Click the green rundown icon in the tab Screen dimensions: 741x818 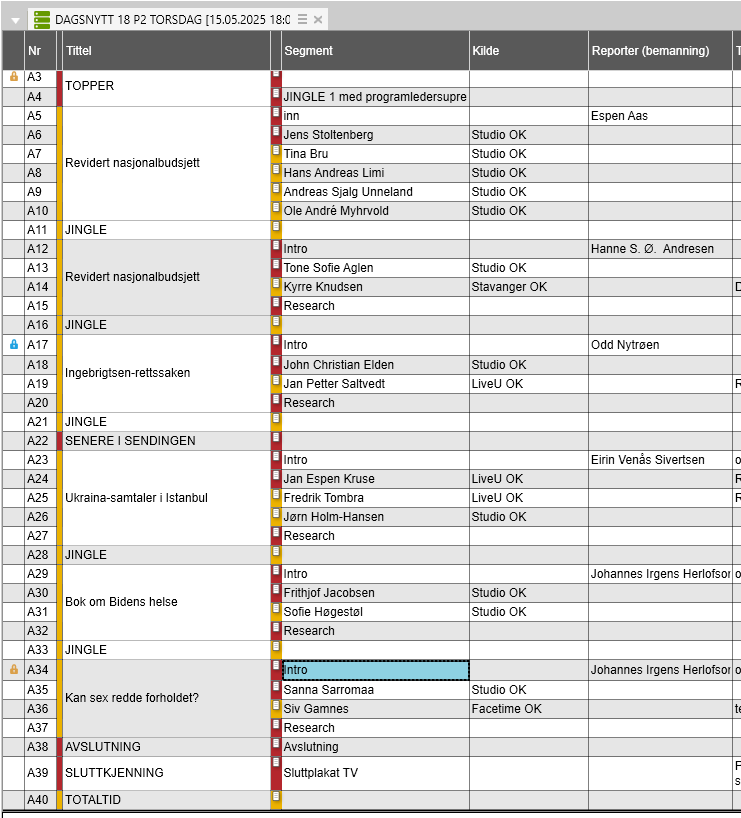42,20
